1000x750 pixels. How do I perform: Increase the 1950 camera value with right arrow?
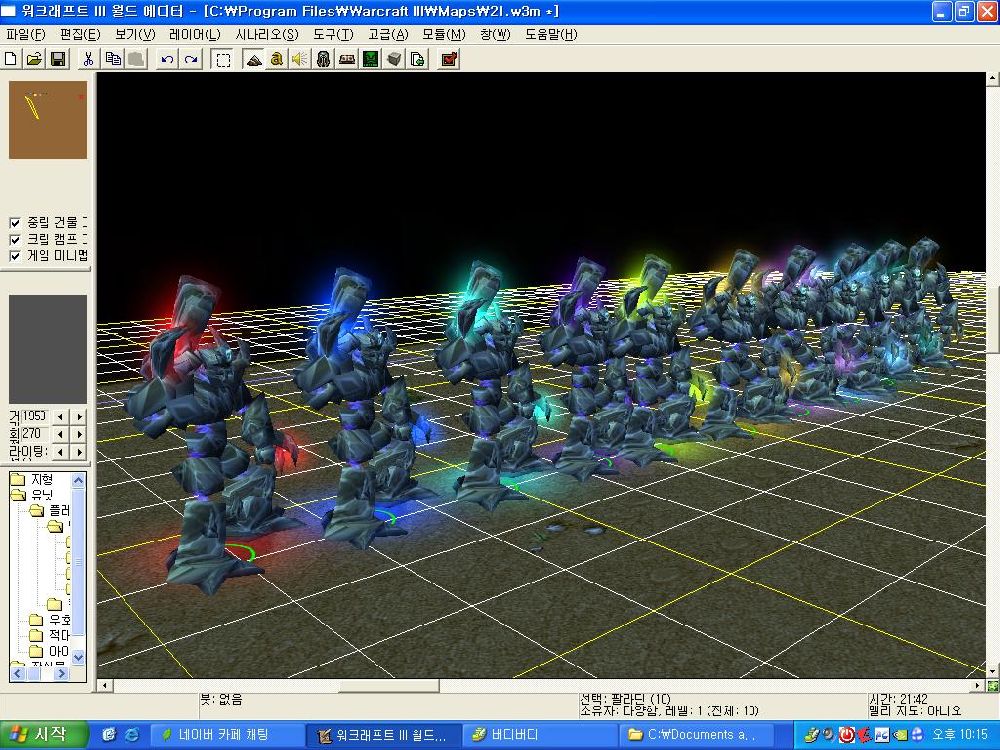coord(79,416)
